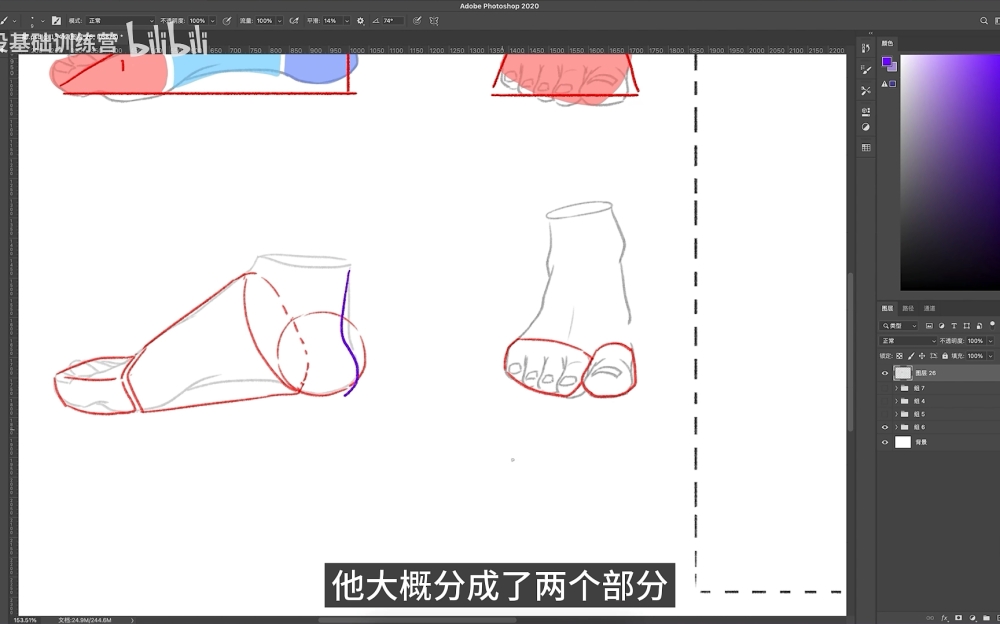
Task: Open the layer filter 类型 dropdown
Action: 899,326
